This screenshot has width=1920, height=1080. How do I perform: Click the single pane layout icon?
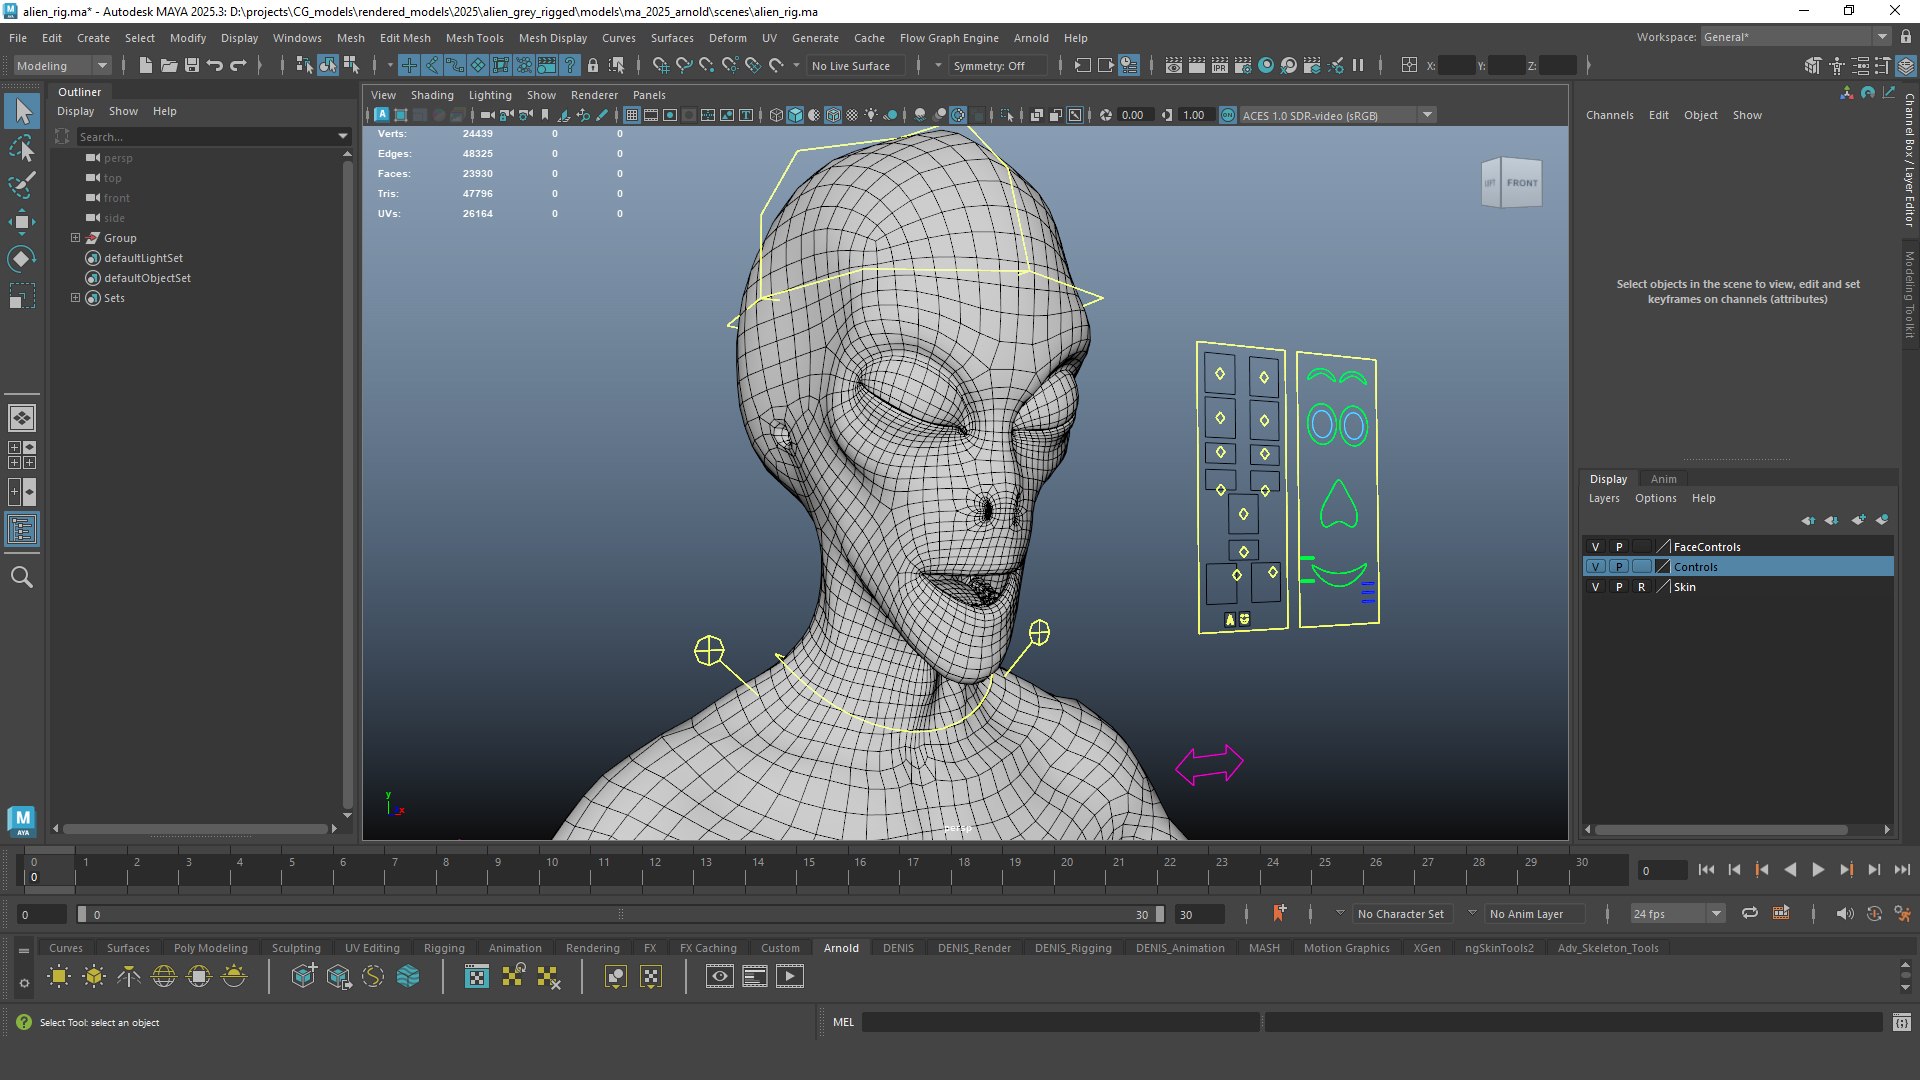[22, 418]
